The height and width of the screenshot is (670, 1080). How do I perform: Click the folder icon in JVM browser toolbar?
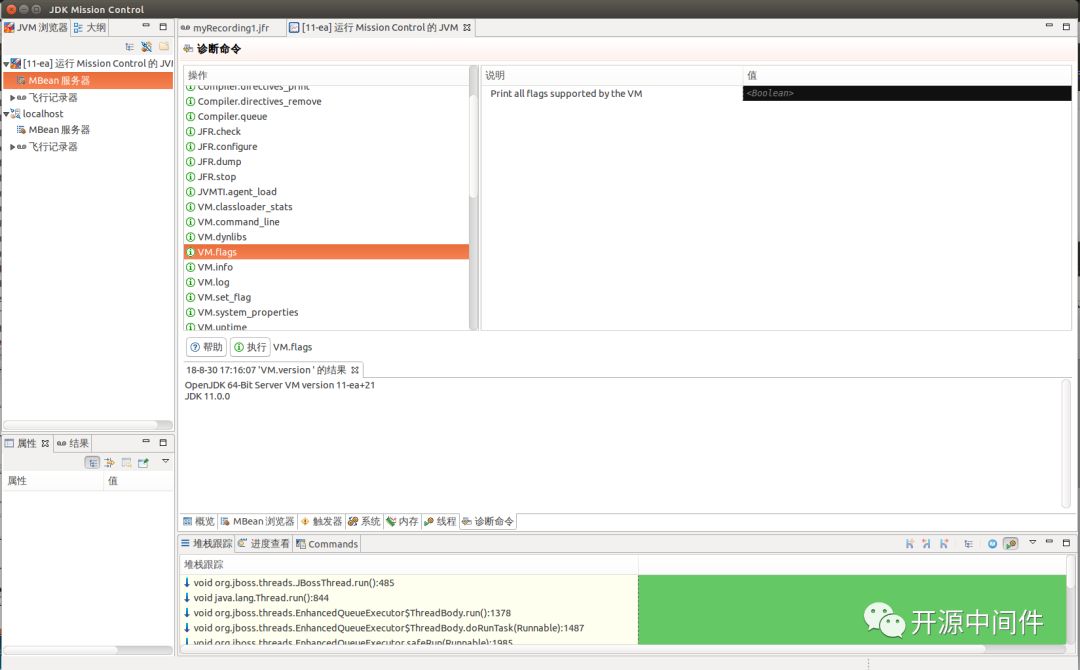164,47
